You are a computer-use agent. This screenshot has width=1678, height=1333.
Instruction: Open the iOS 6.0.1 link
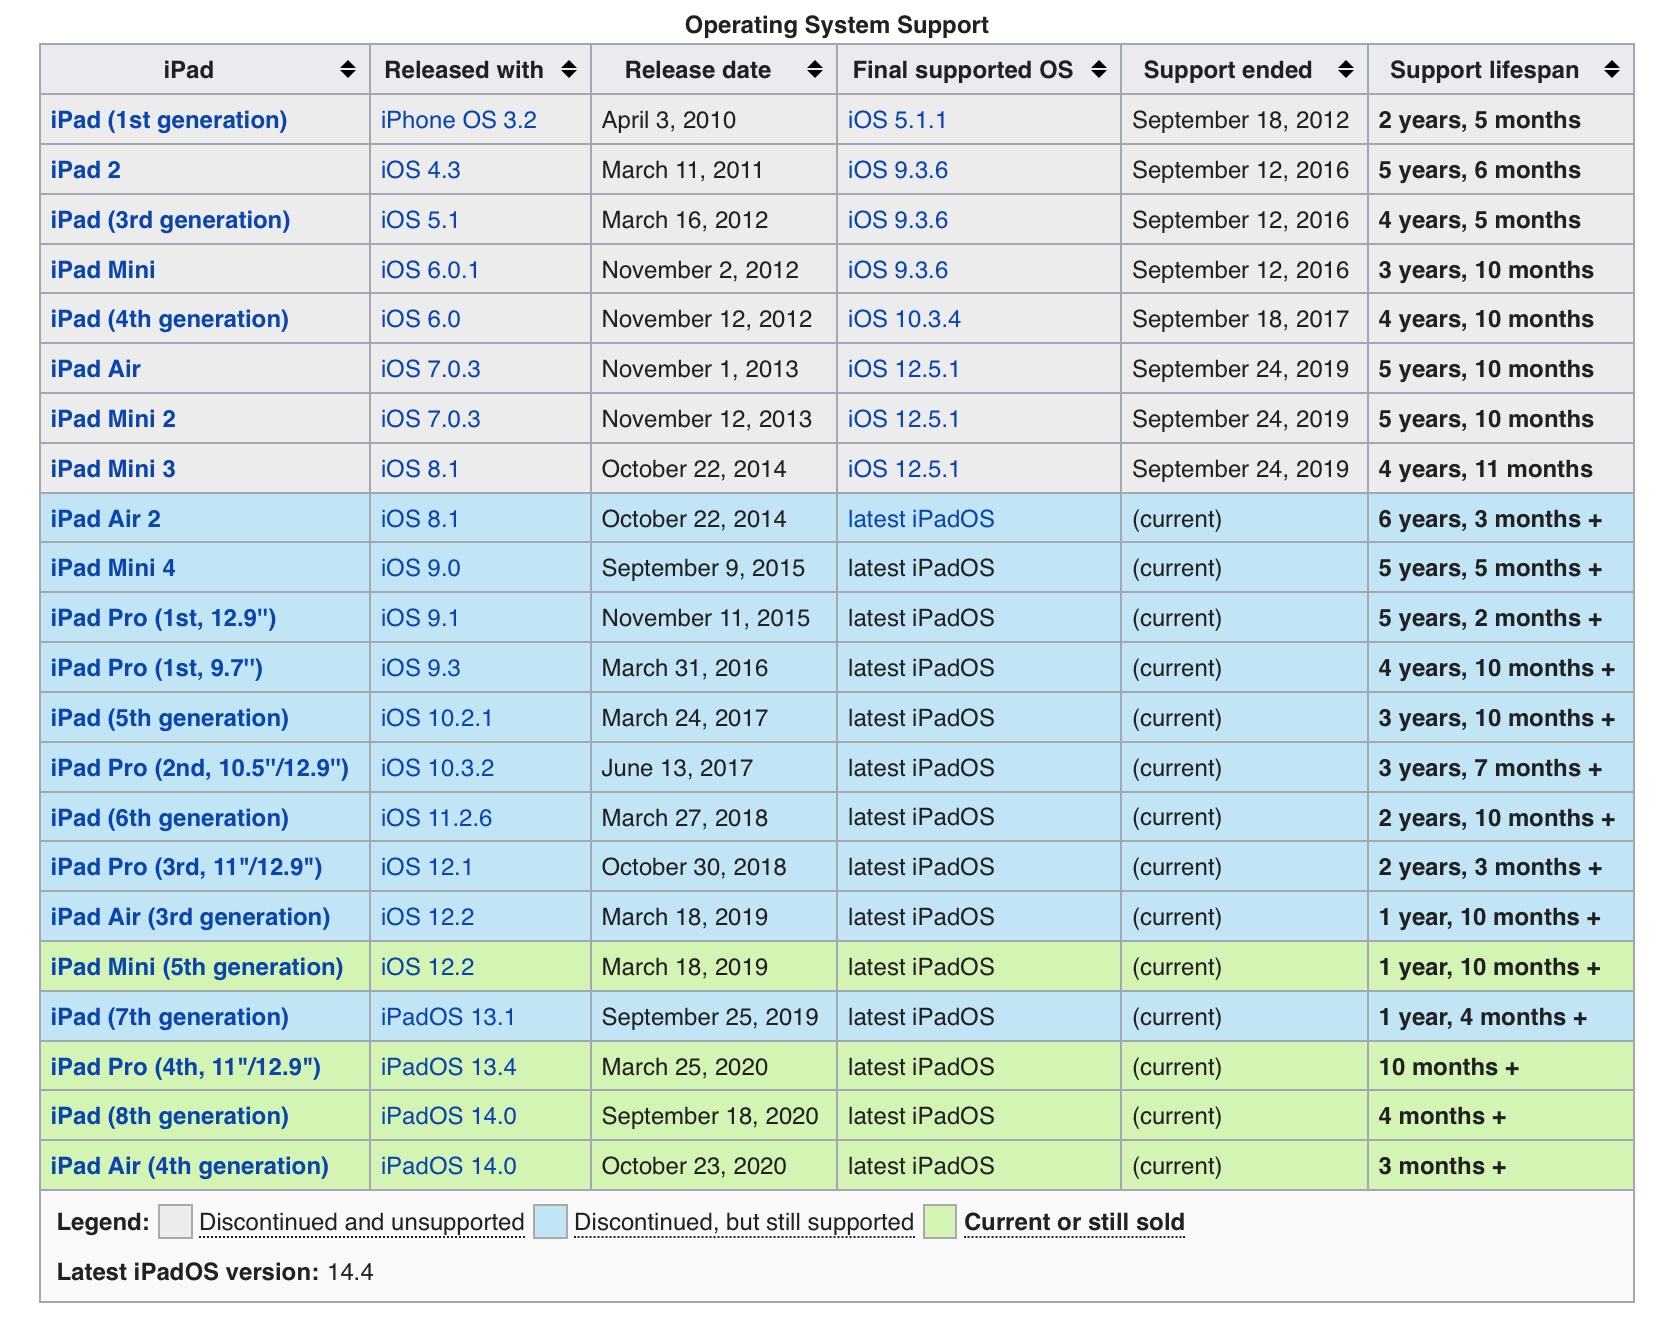pyautogui.click(x=430, y=270)
